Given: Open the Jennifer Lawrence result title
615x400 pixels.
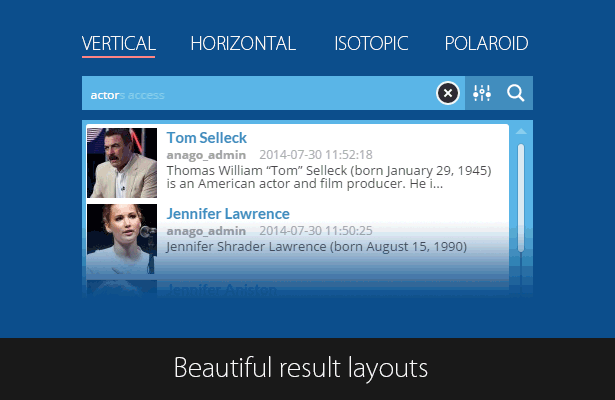Looking at the screenshot, I should pos(228,214).
